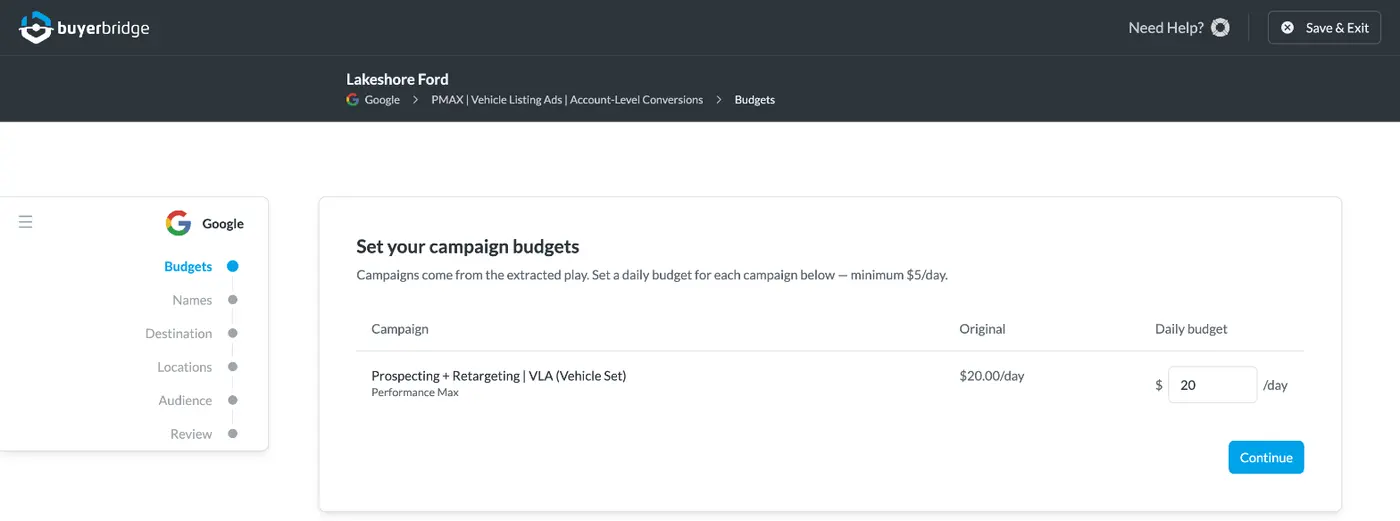
Task: Go to the Names step
Action: pyautogui.click(x=192, y=300)
